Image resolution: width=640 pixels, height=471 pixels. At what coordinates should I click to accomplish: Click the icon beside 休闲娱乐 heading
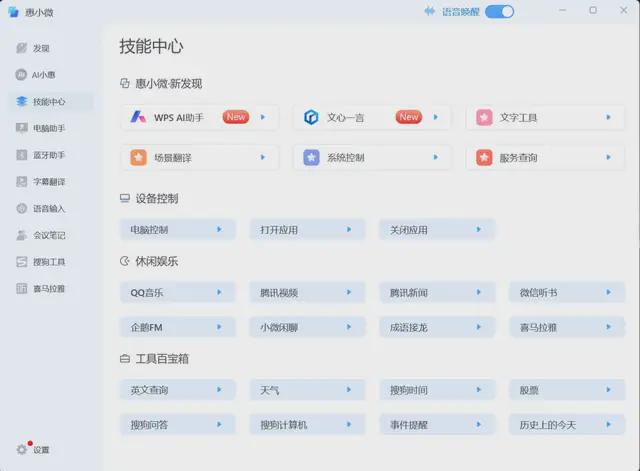[x=124, y=261]
